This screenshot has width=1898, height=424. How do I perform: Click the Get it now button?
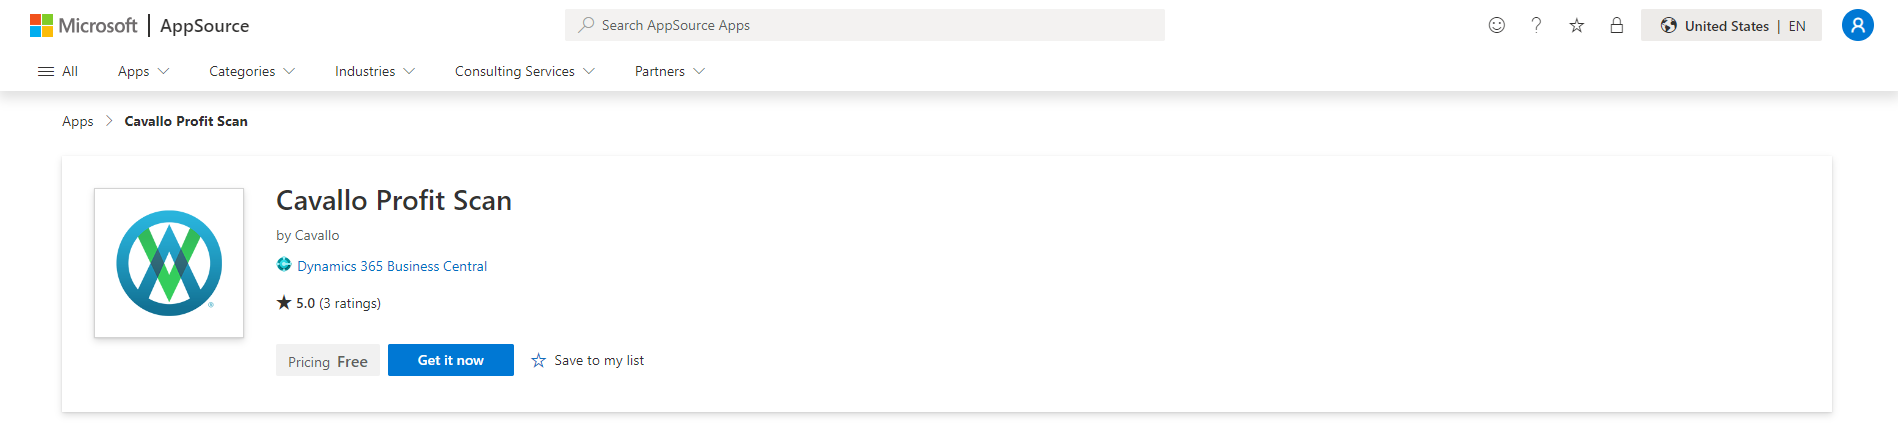pos(450,360)
